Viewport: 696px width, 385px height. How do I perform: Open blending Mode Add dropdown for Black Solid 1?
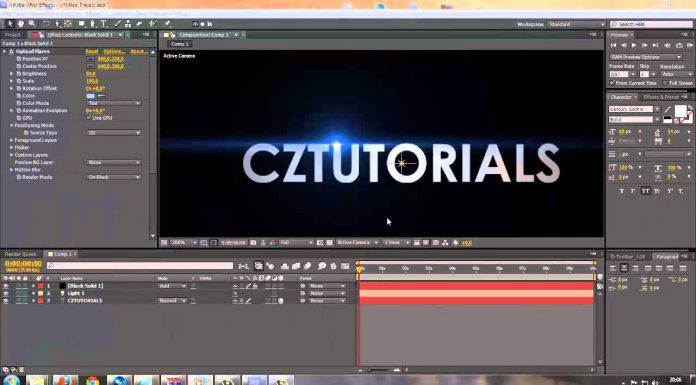click(x=173, y=286)
